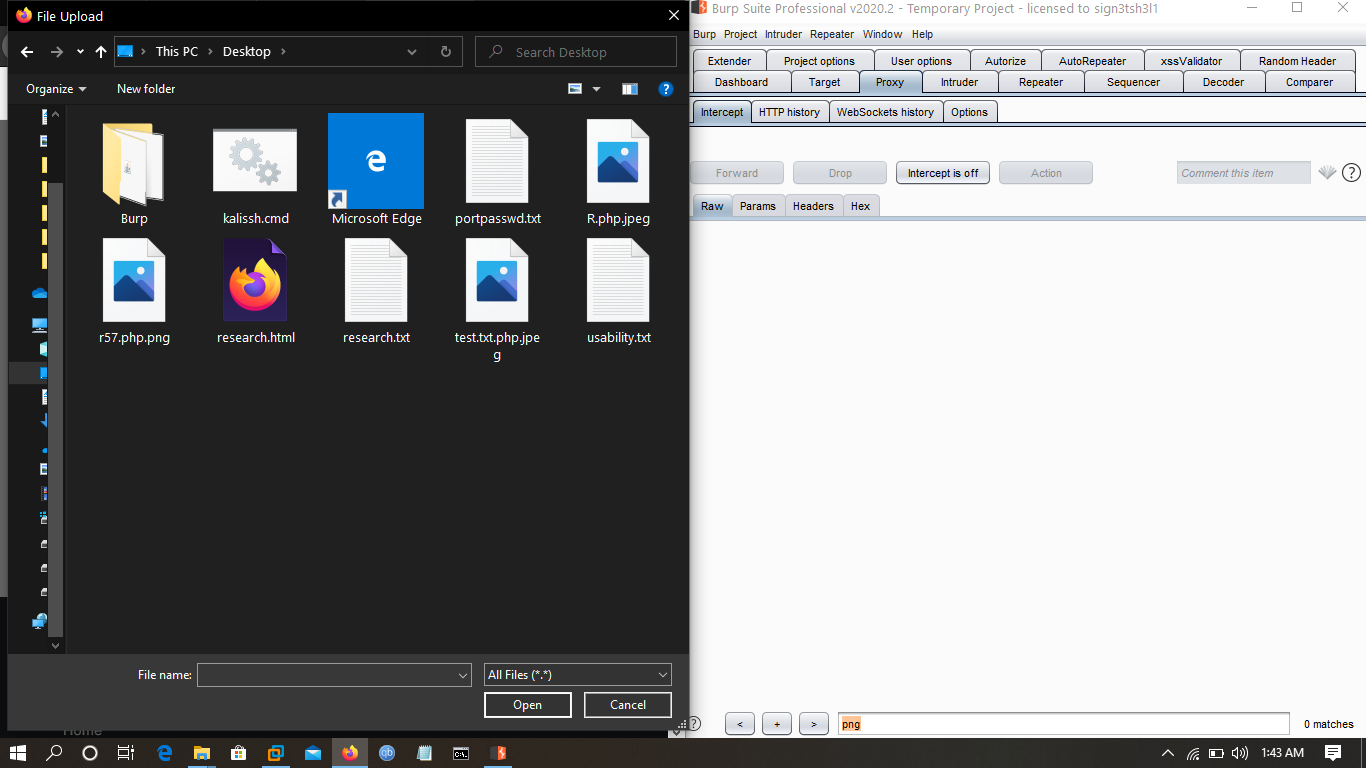The width and height of the screenshot is (1366, 768).
Task: Open the Intruder menu in menu bar
Action: [783, 34]
